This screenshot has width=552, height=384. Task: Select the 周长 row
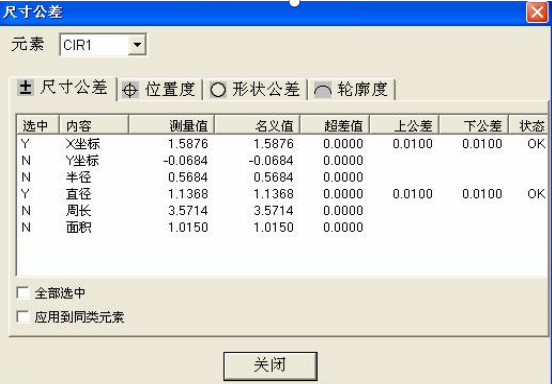282,211
